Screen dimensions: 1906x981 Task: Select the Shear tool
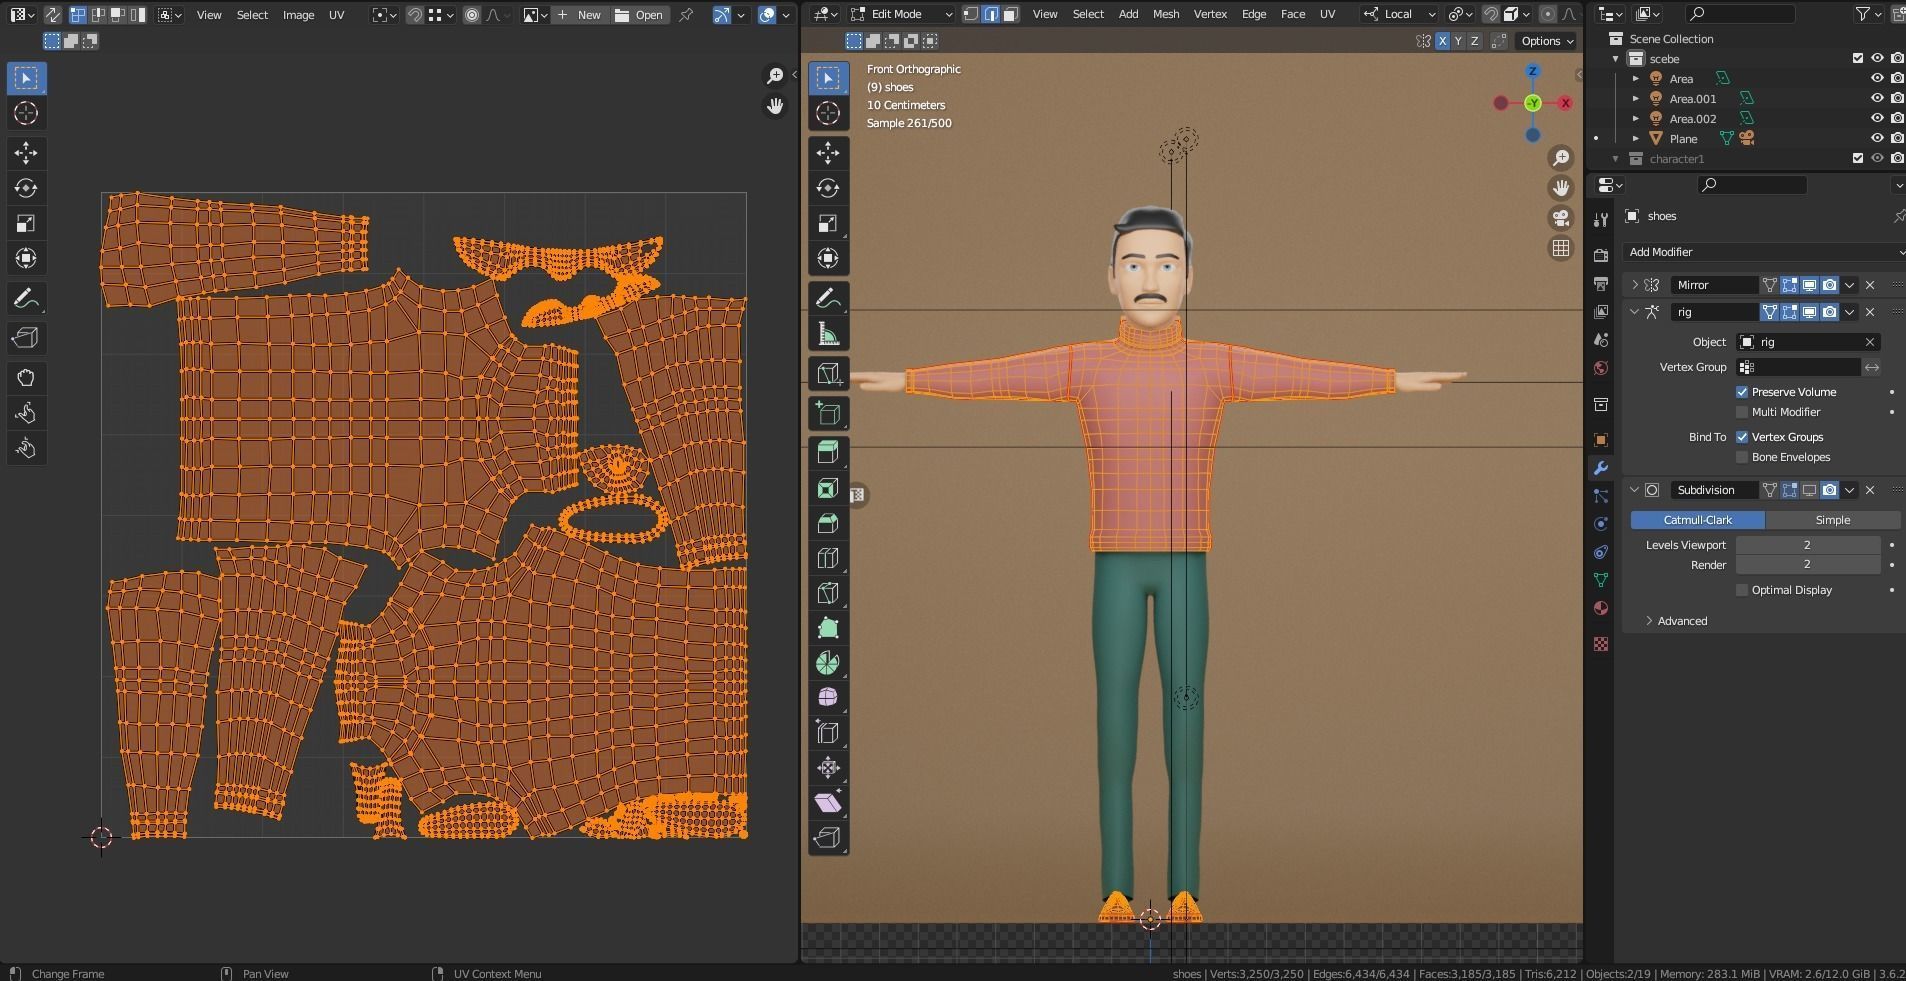828,802
